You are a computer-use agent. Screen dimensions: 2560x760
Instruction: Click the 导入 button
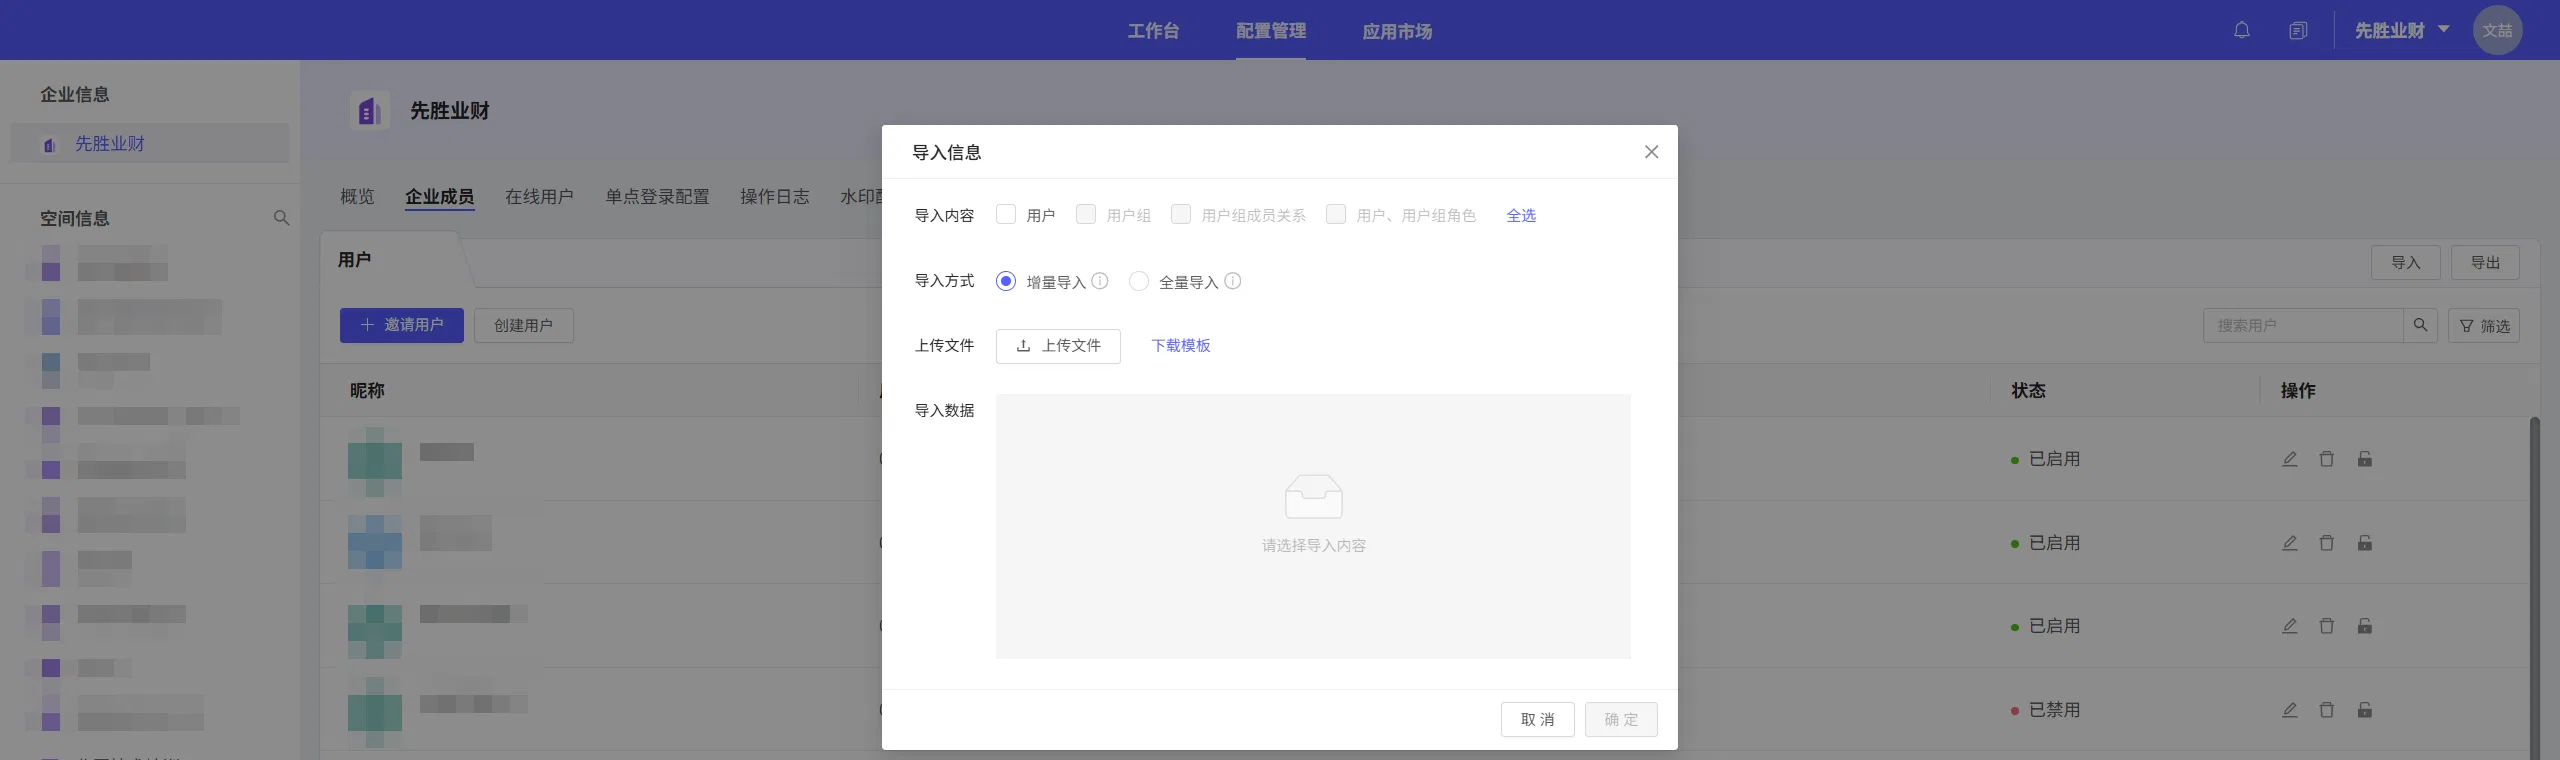pos(2406,262)
